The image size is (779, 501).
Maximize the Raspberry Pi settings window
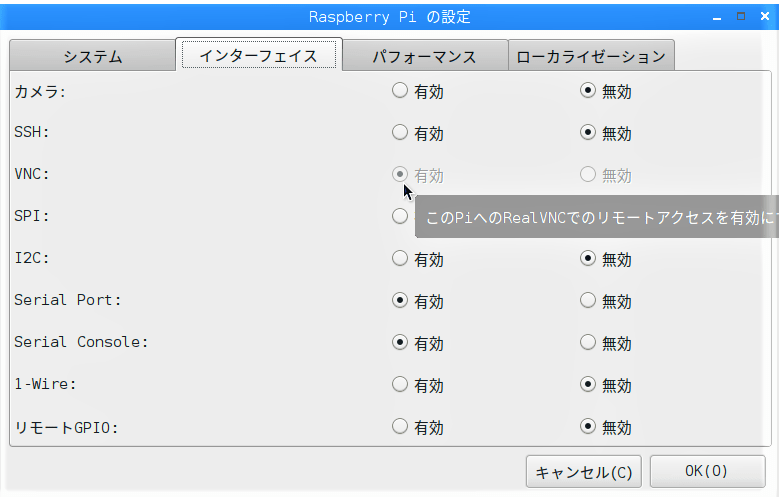[x=741, y=16]
